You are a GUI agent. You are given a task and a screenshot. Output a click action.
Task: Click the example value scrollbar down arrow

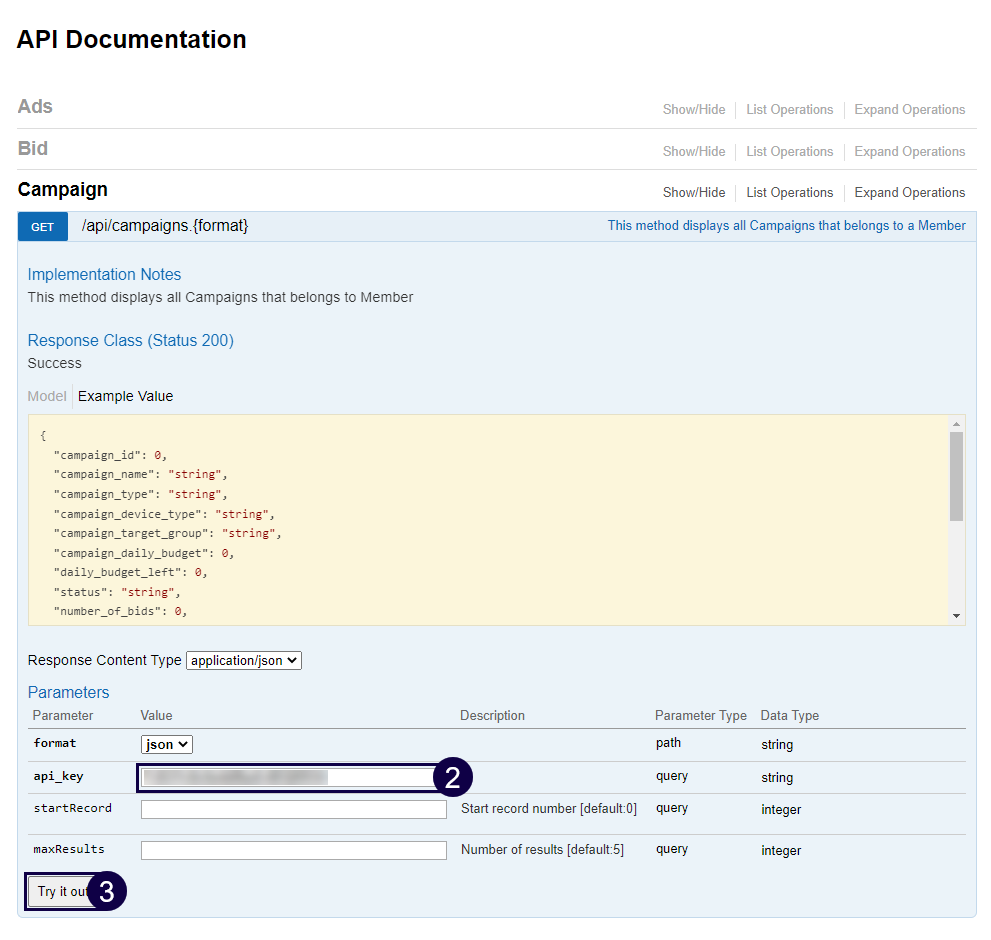click(x=957, y=616)
